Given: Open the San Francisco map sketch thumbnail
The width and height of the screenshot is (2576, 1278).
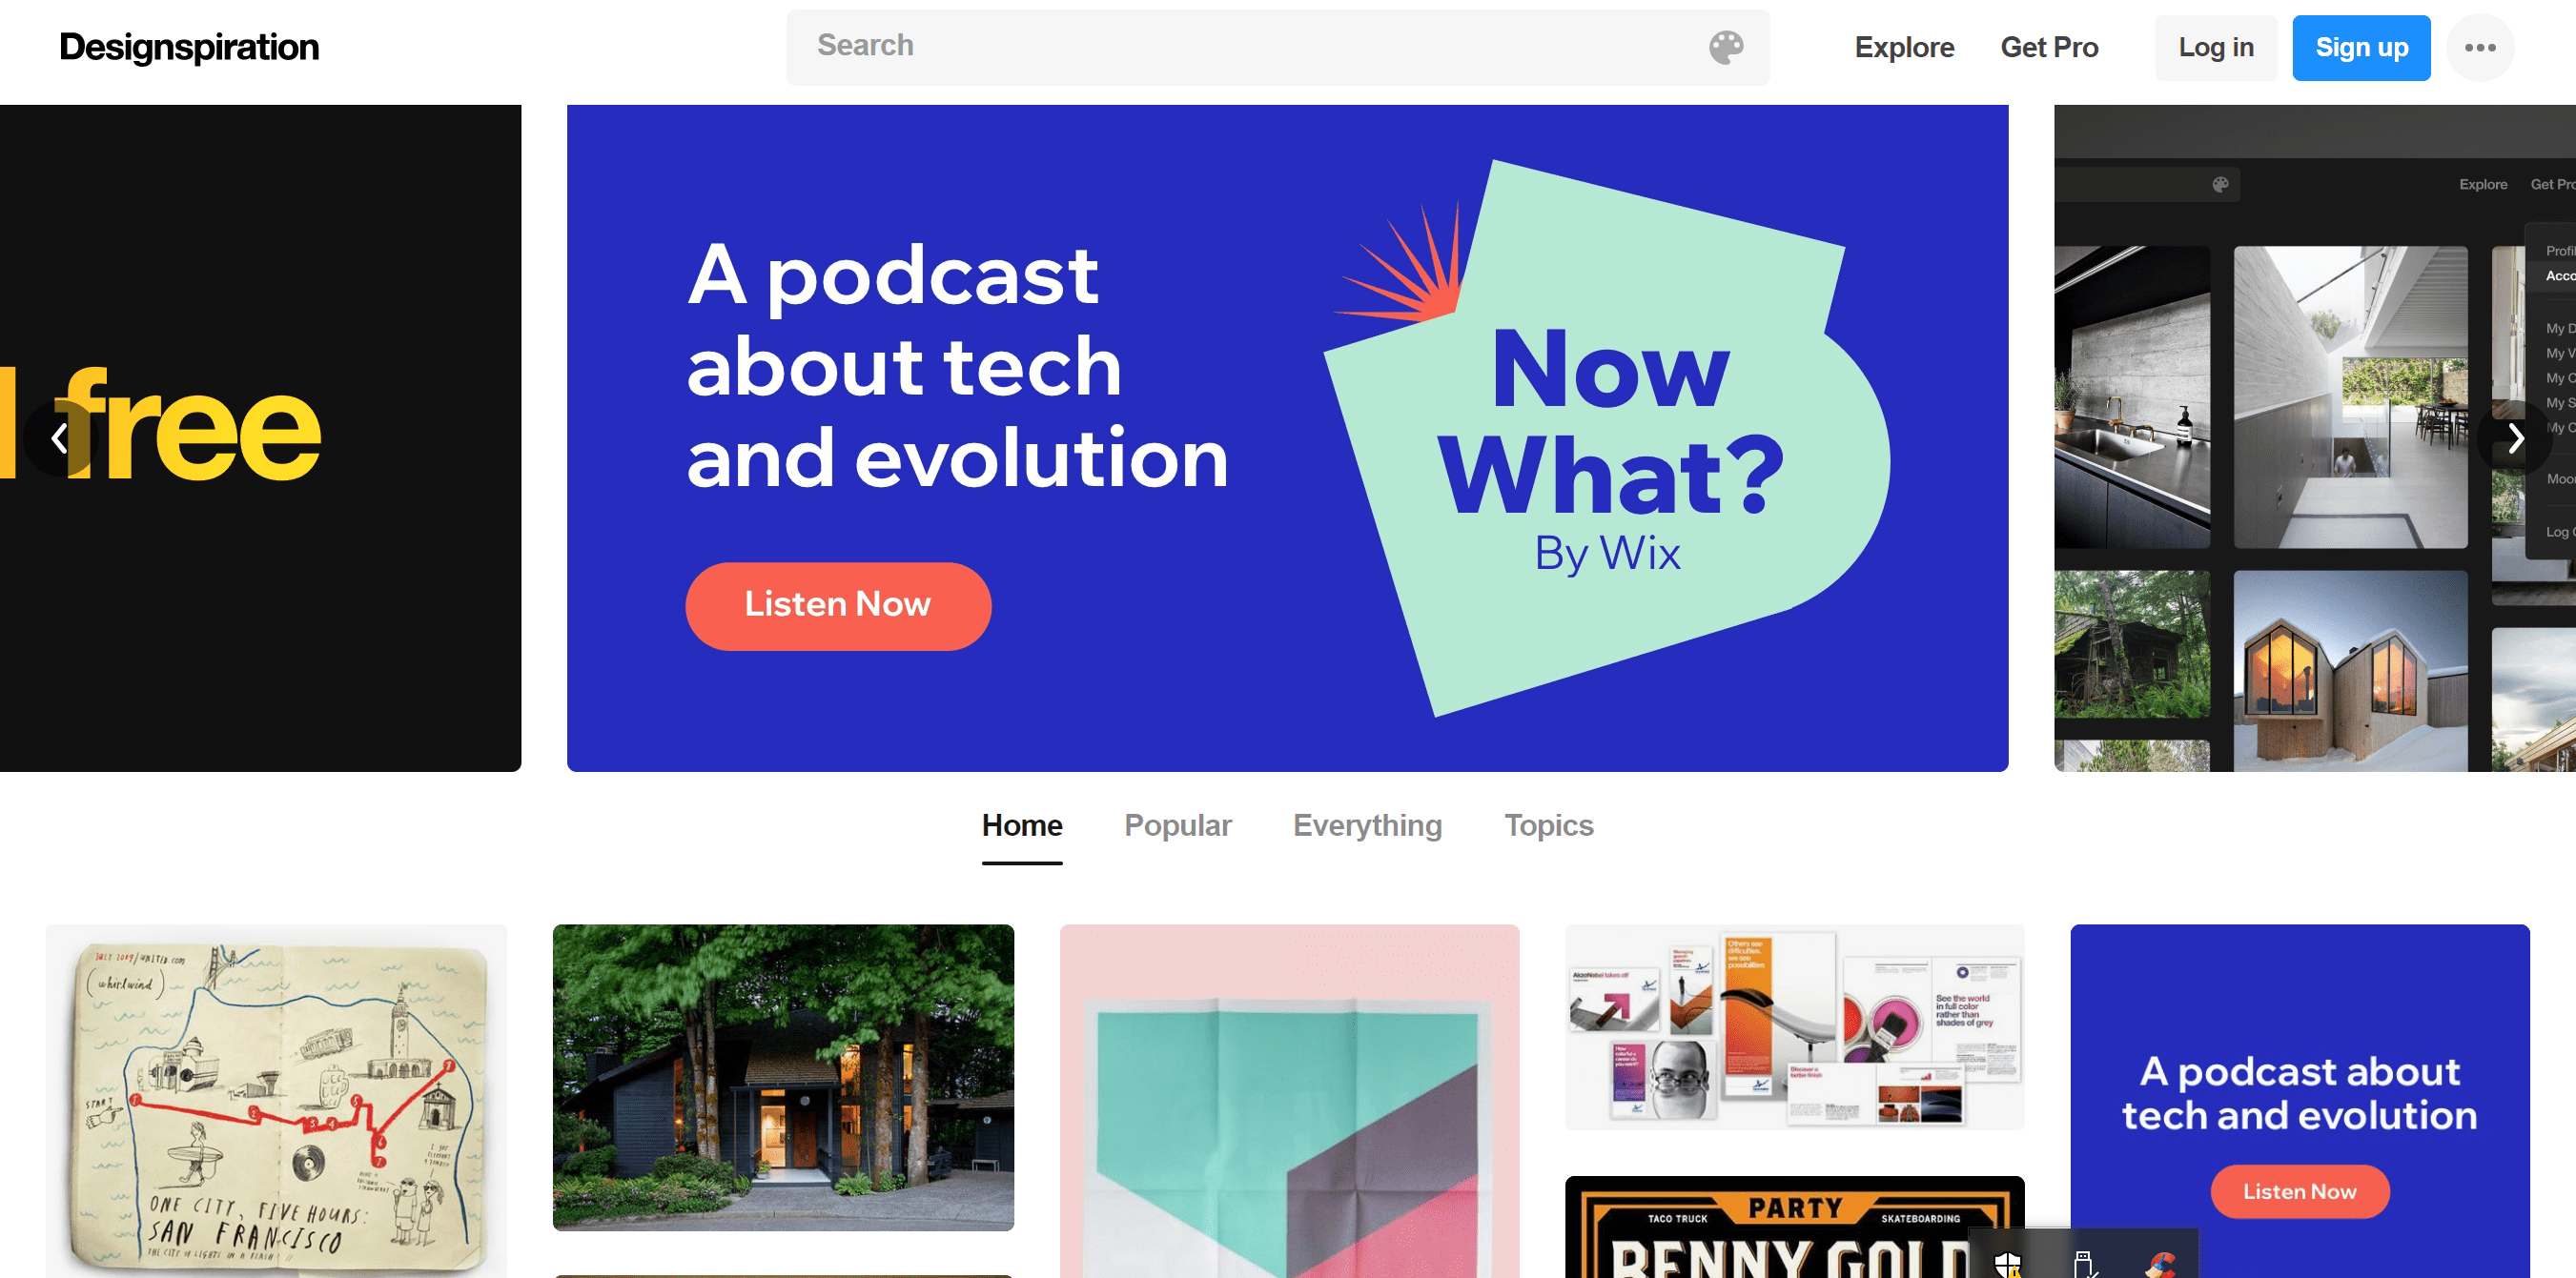Looking at the screenshot, I should coord(276,1100).
